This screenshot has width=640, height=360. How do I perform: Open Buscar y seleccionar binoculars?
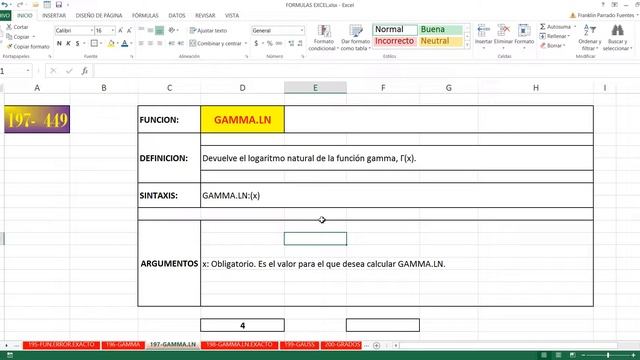coord(617,38)
